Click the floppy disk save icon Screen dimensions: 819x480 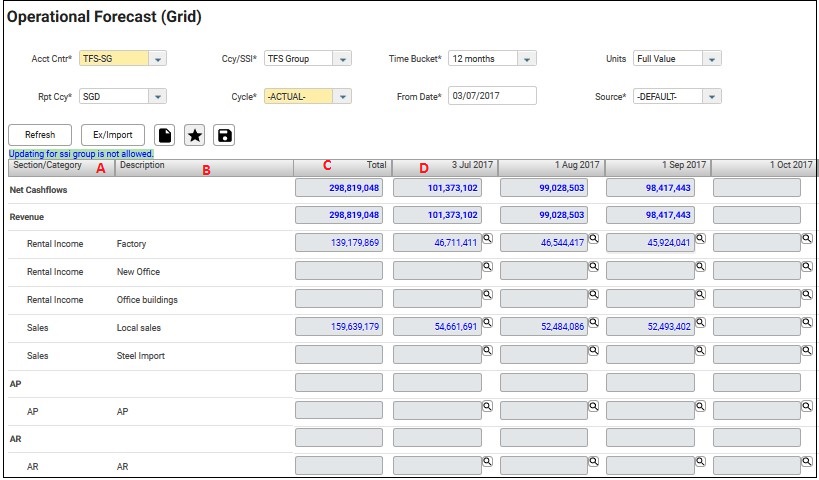tap(224, 135)
